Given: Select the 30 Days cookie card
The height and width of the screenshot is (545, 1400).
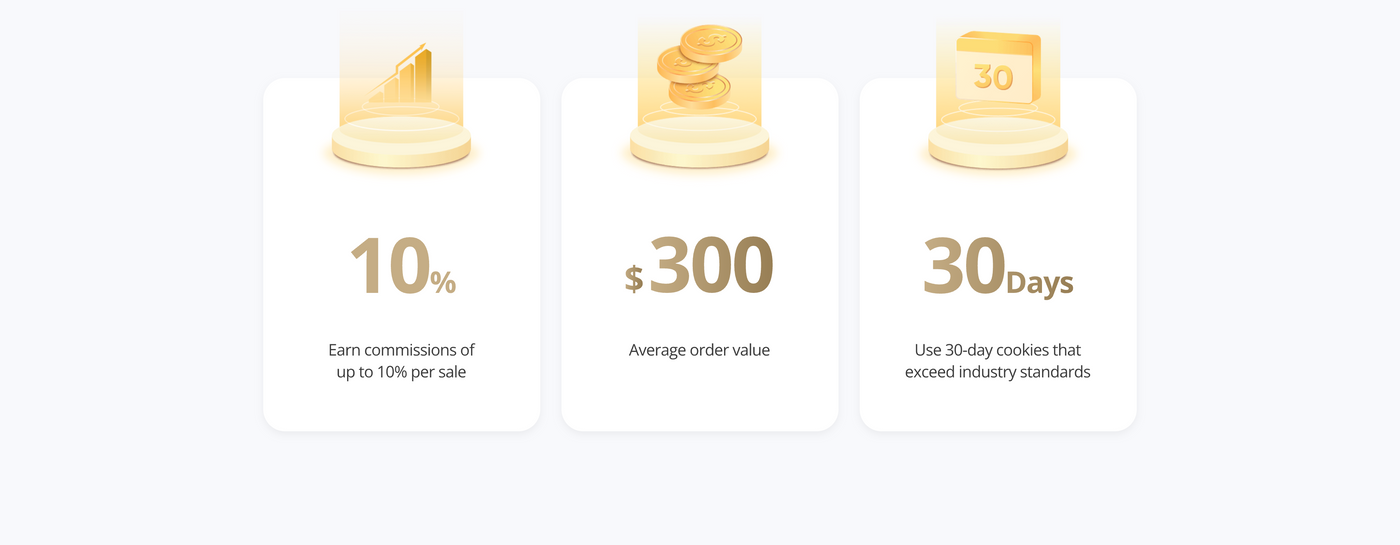Looking at the screenshot, I should pos(997,410).
